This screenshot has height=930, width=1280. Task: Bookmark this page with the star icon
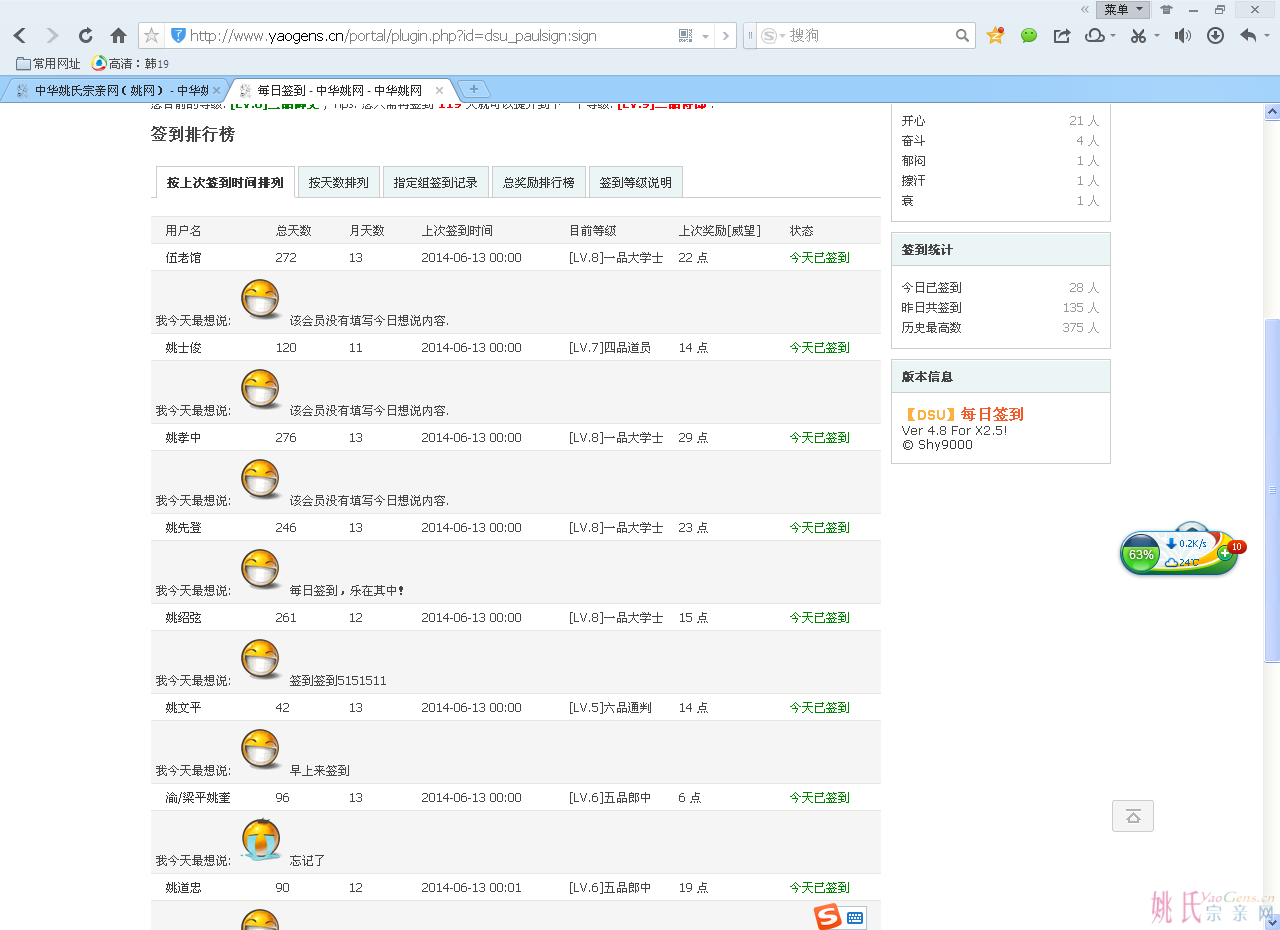coord(152,36)
